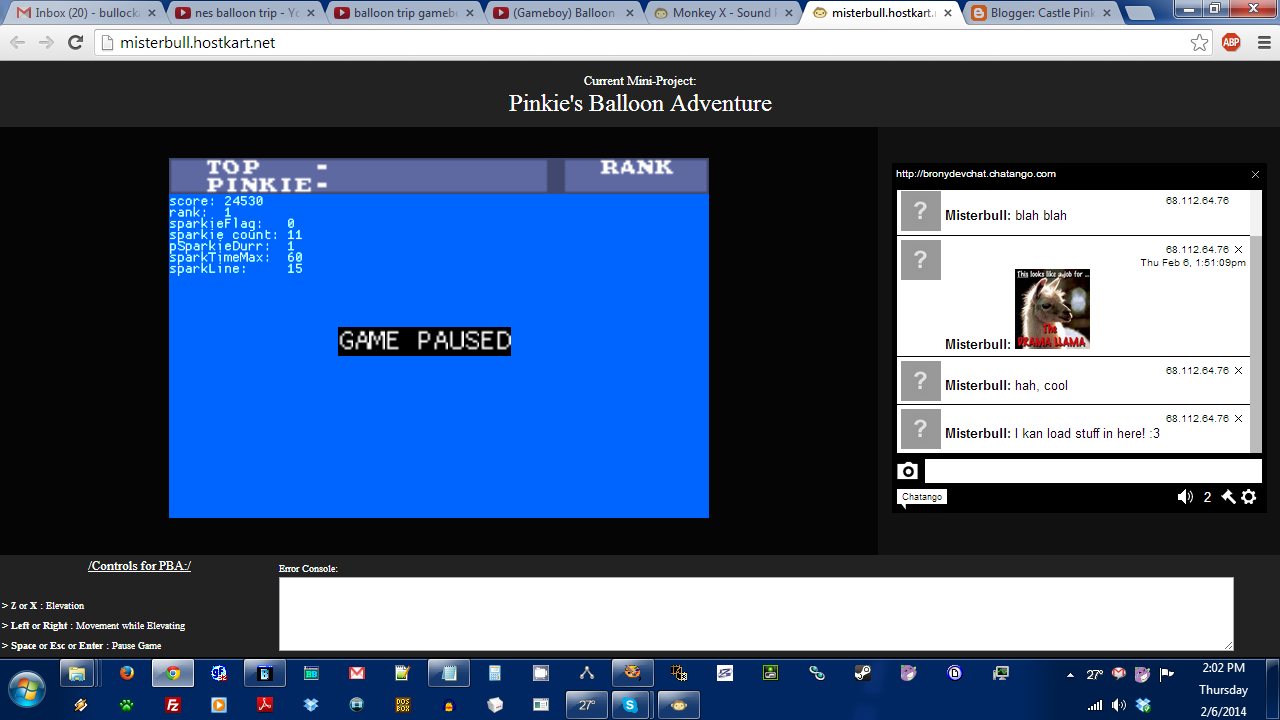Open Adobe Reader from the taskbar

click(265, 705)
